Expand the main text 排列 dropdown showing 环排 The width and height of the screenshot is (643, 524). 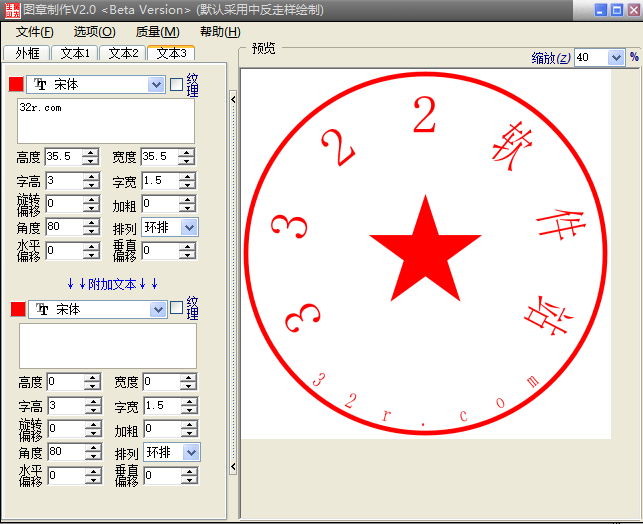coord(190,228)
